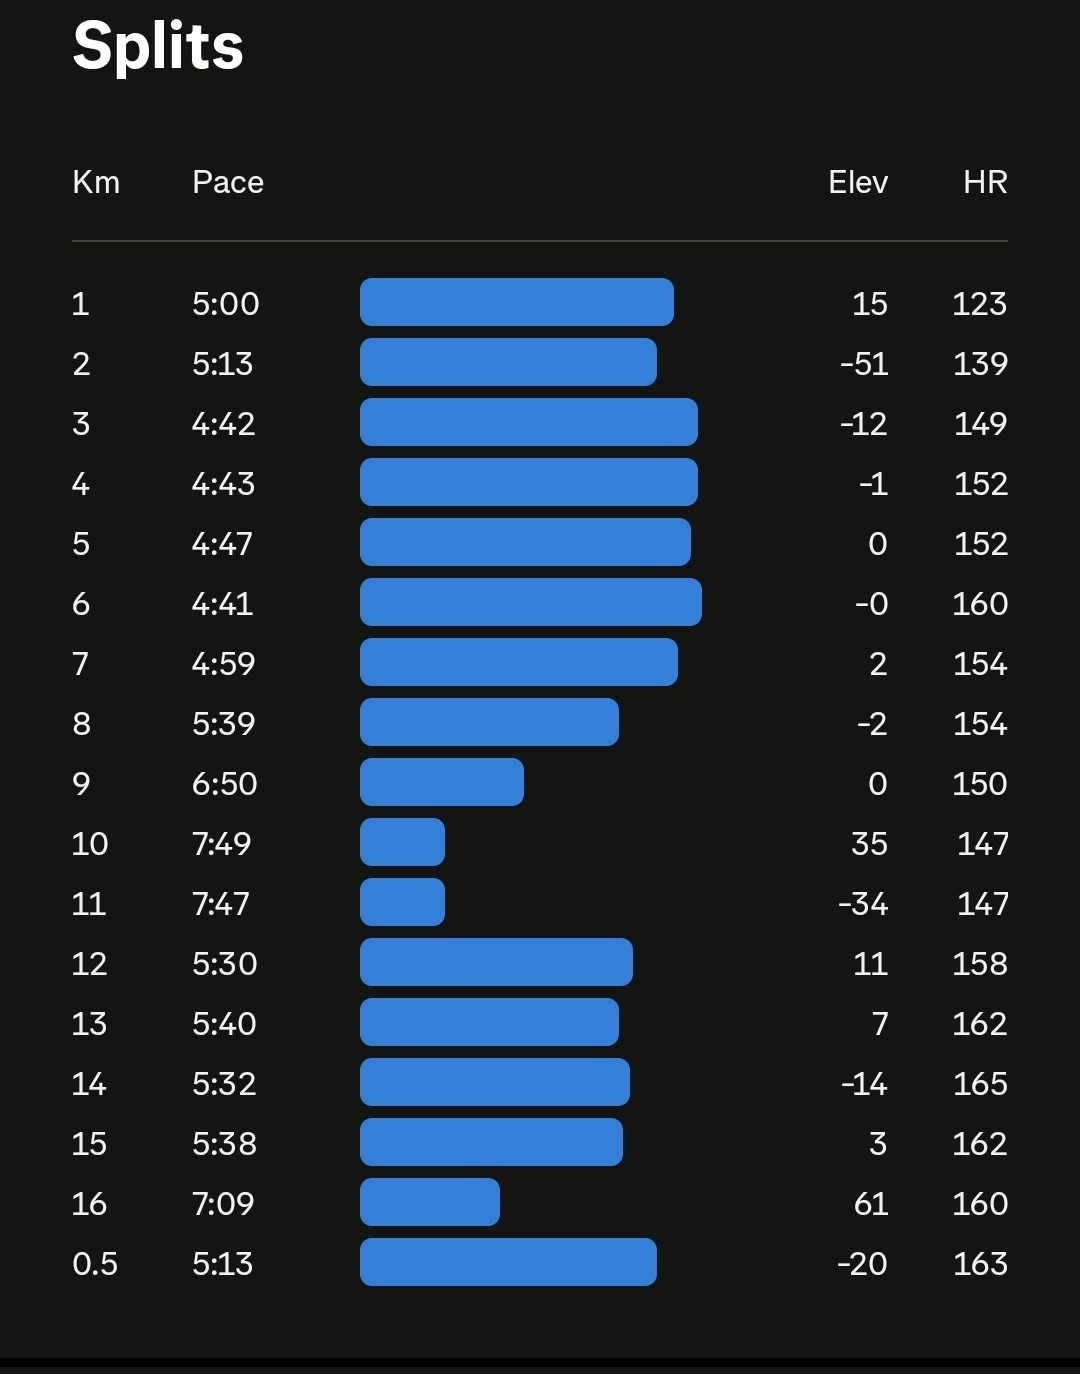Click the 5:40 pace in kilometer 13

tap(225, 1024)
